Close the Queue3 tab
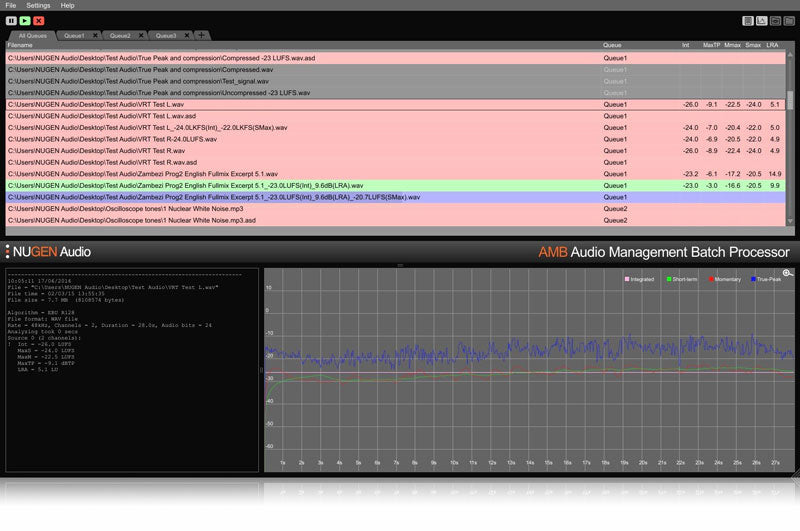This screenshot has width=800, height=531. tap(187, 36)
